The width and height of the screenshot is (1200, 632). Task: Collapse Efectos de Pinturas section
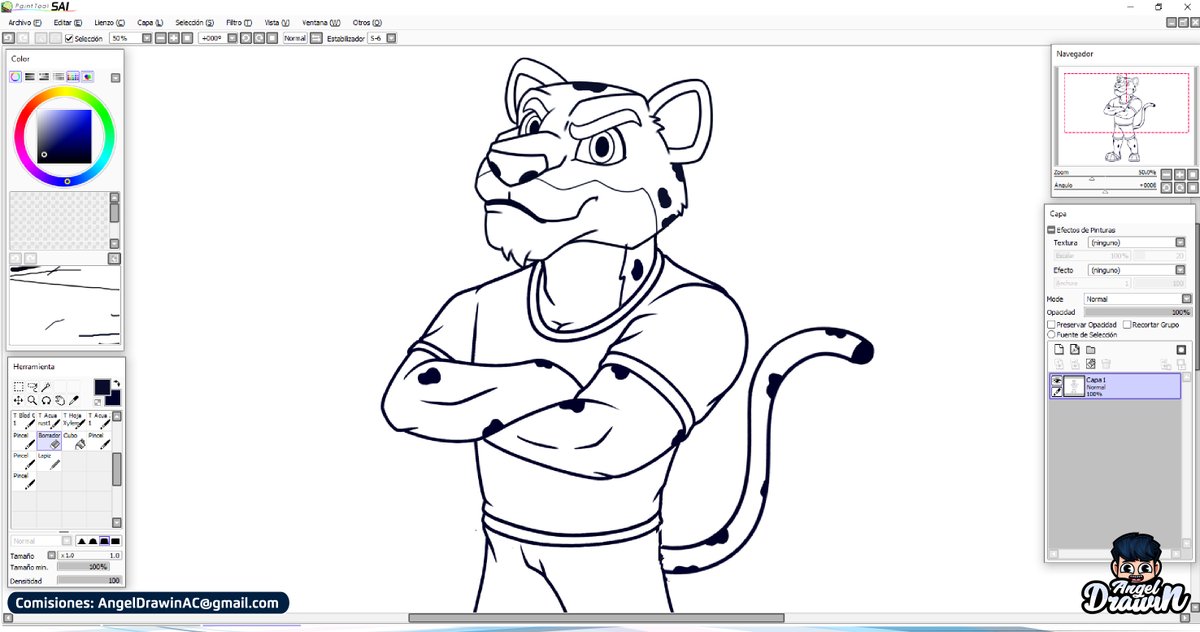[1051, 230]
